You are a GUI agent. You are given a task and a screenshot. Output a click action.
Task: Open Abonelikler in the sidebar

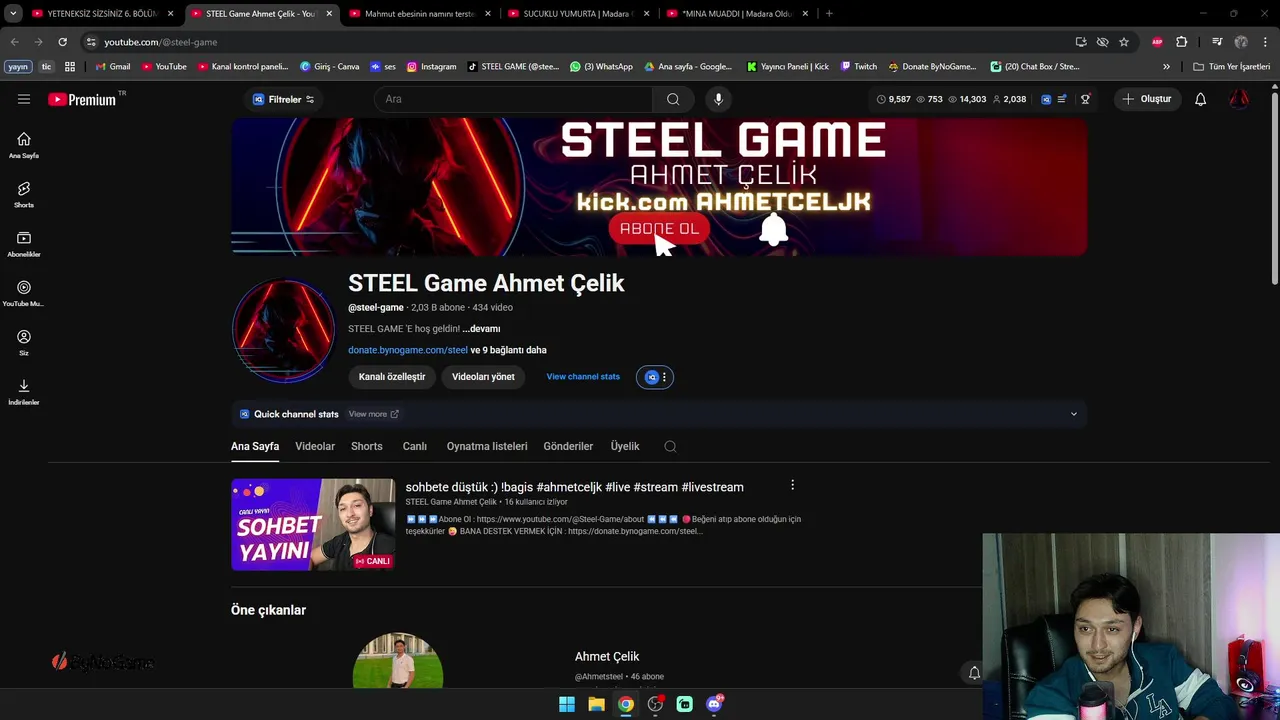(24, 244)
